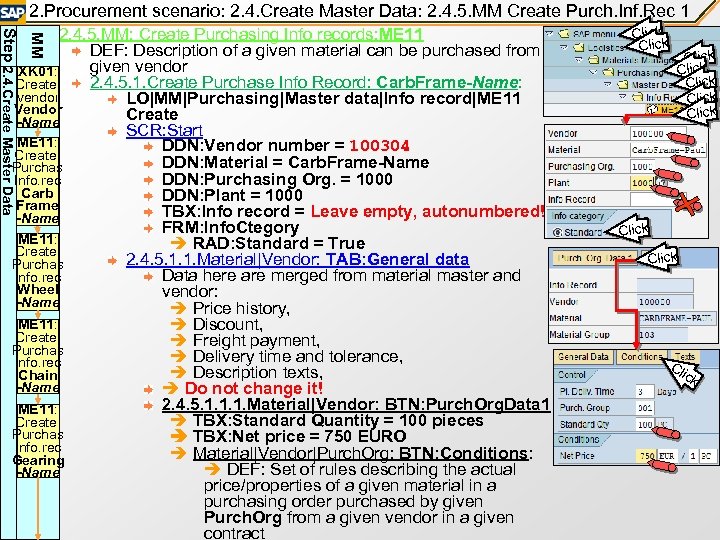Collapse the Info Record tree node
The height and width of the screenshot is (540, 720).
click(x=623, y=97)
